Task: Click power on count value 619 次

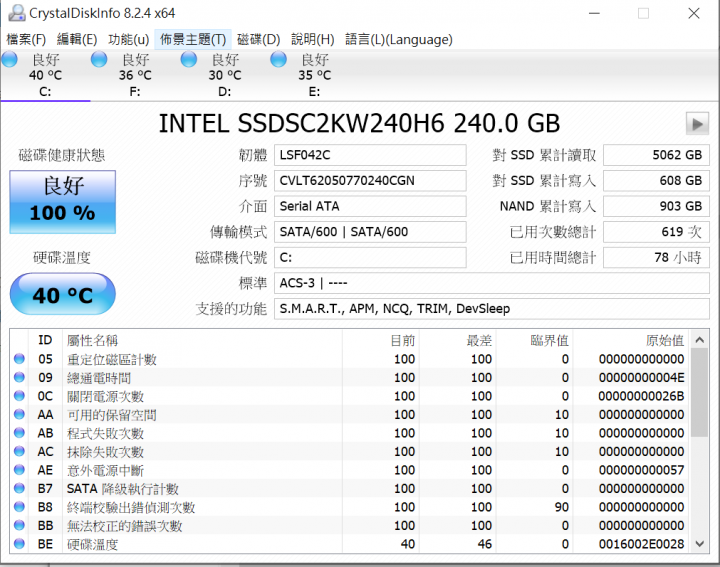Action: 656,232
